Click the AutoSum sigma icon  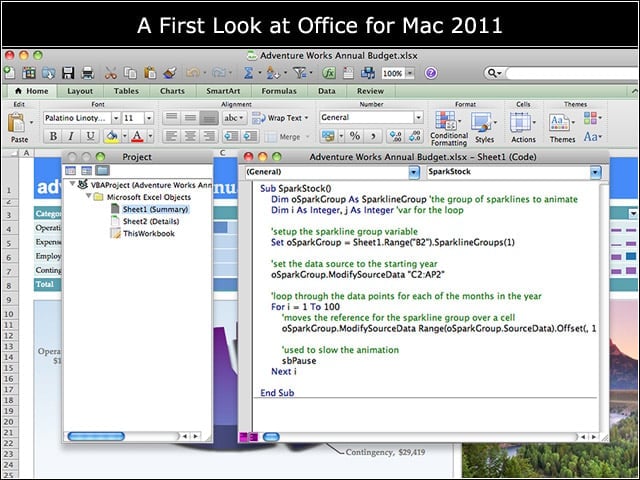point(248,73)
